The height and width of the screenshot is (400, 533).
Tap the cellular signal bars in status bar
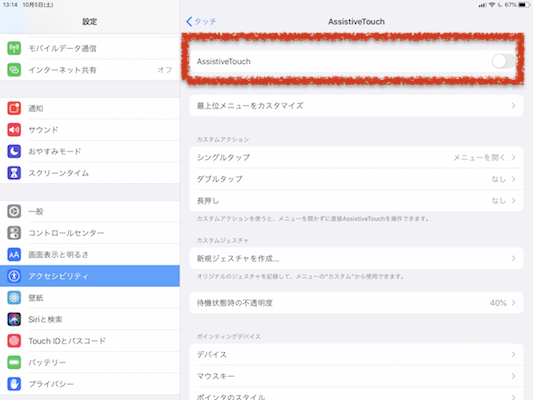[x=482, y=5]
